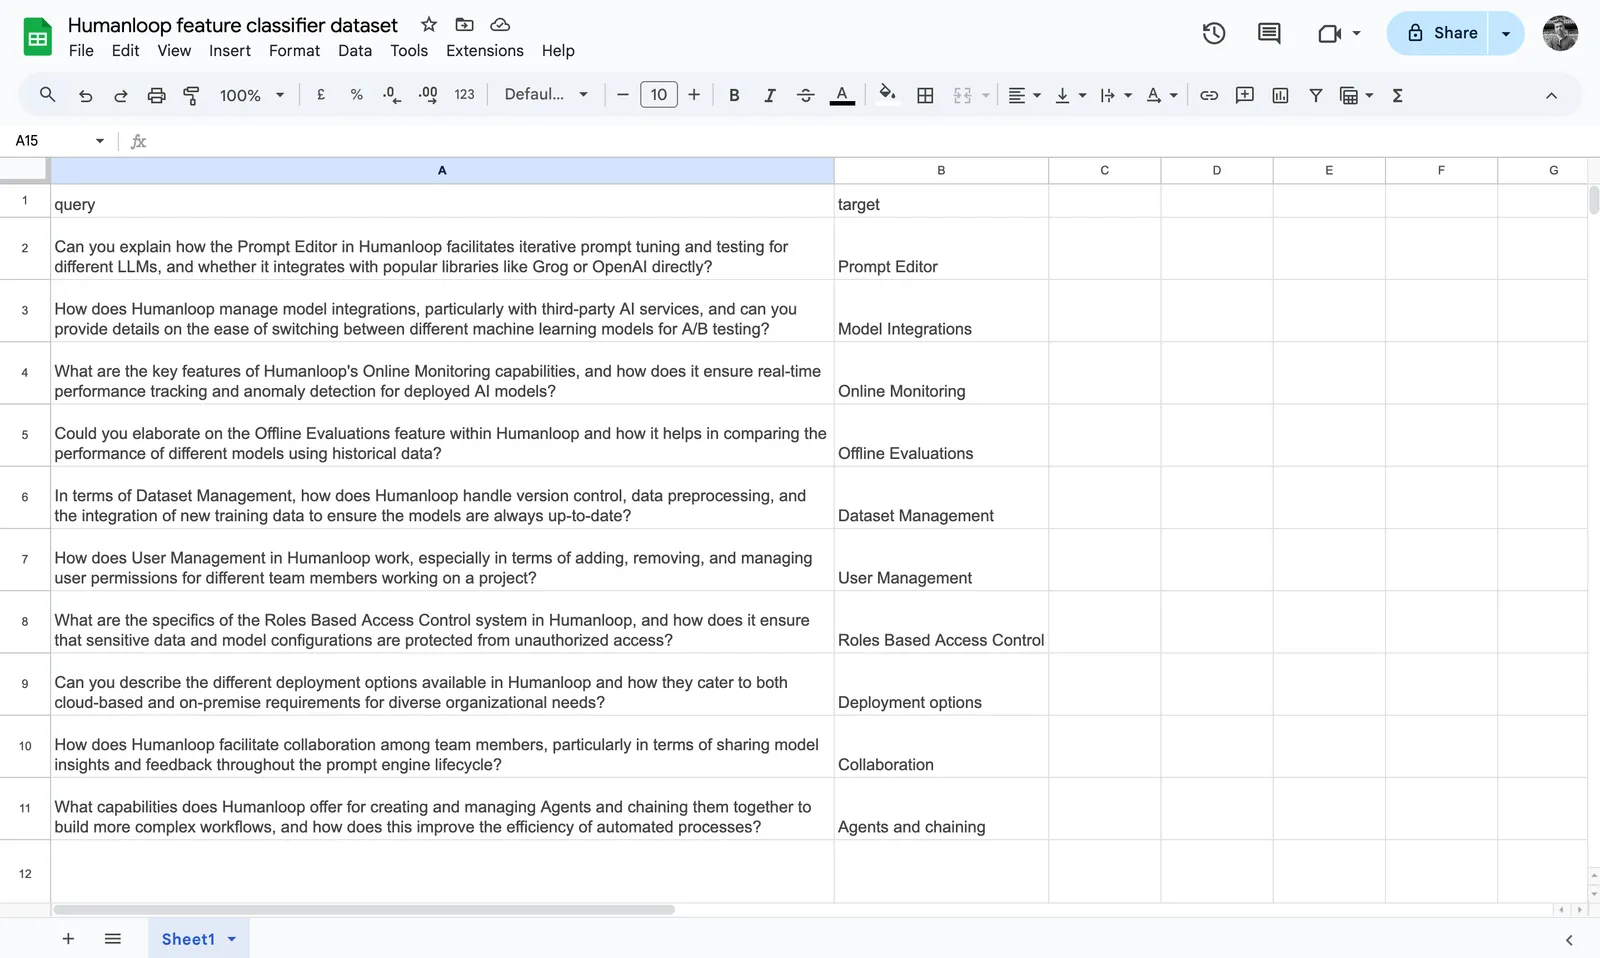Click the search menus magnifier icon

[x=47, y=95]
